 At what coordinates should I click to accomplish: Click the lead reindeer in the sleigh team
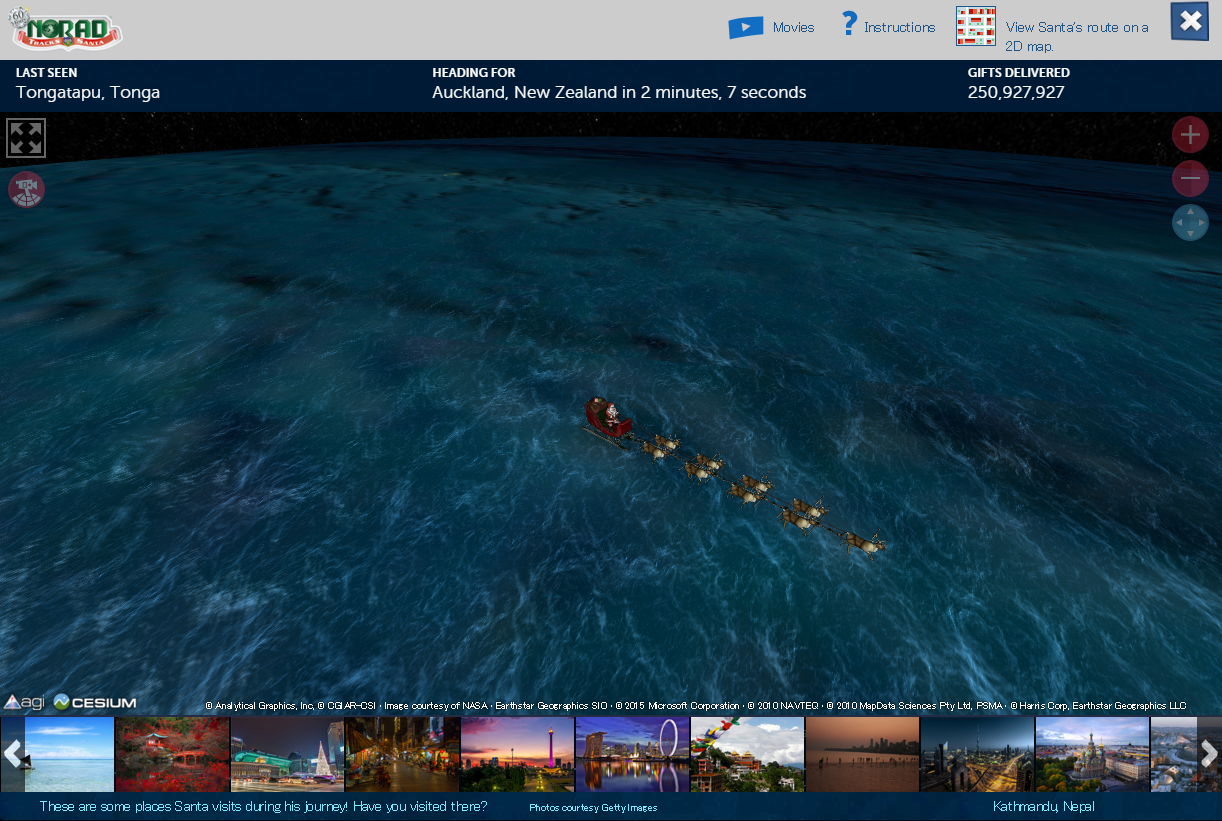[864, 543]
